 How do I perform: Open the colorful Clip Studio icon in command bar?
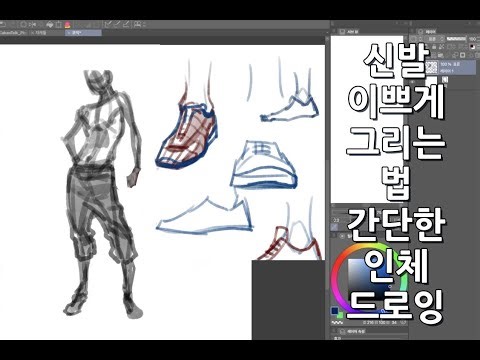pos(68,24)
